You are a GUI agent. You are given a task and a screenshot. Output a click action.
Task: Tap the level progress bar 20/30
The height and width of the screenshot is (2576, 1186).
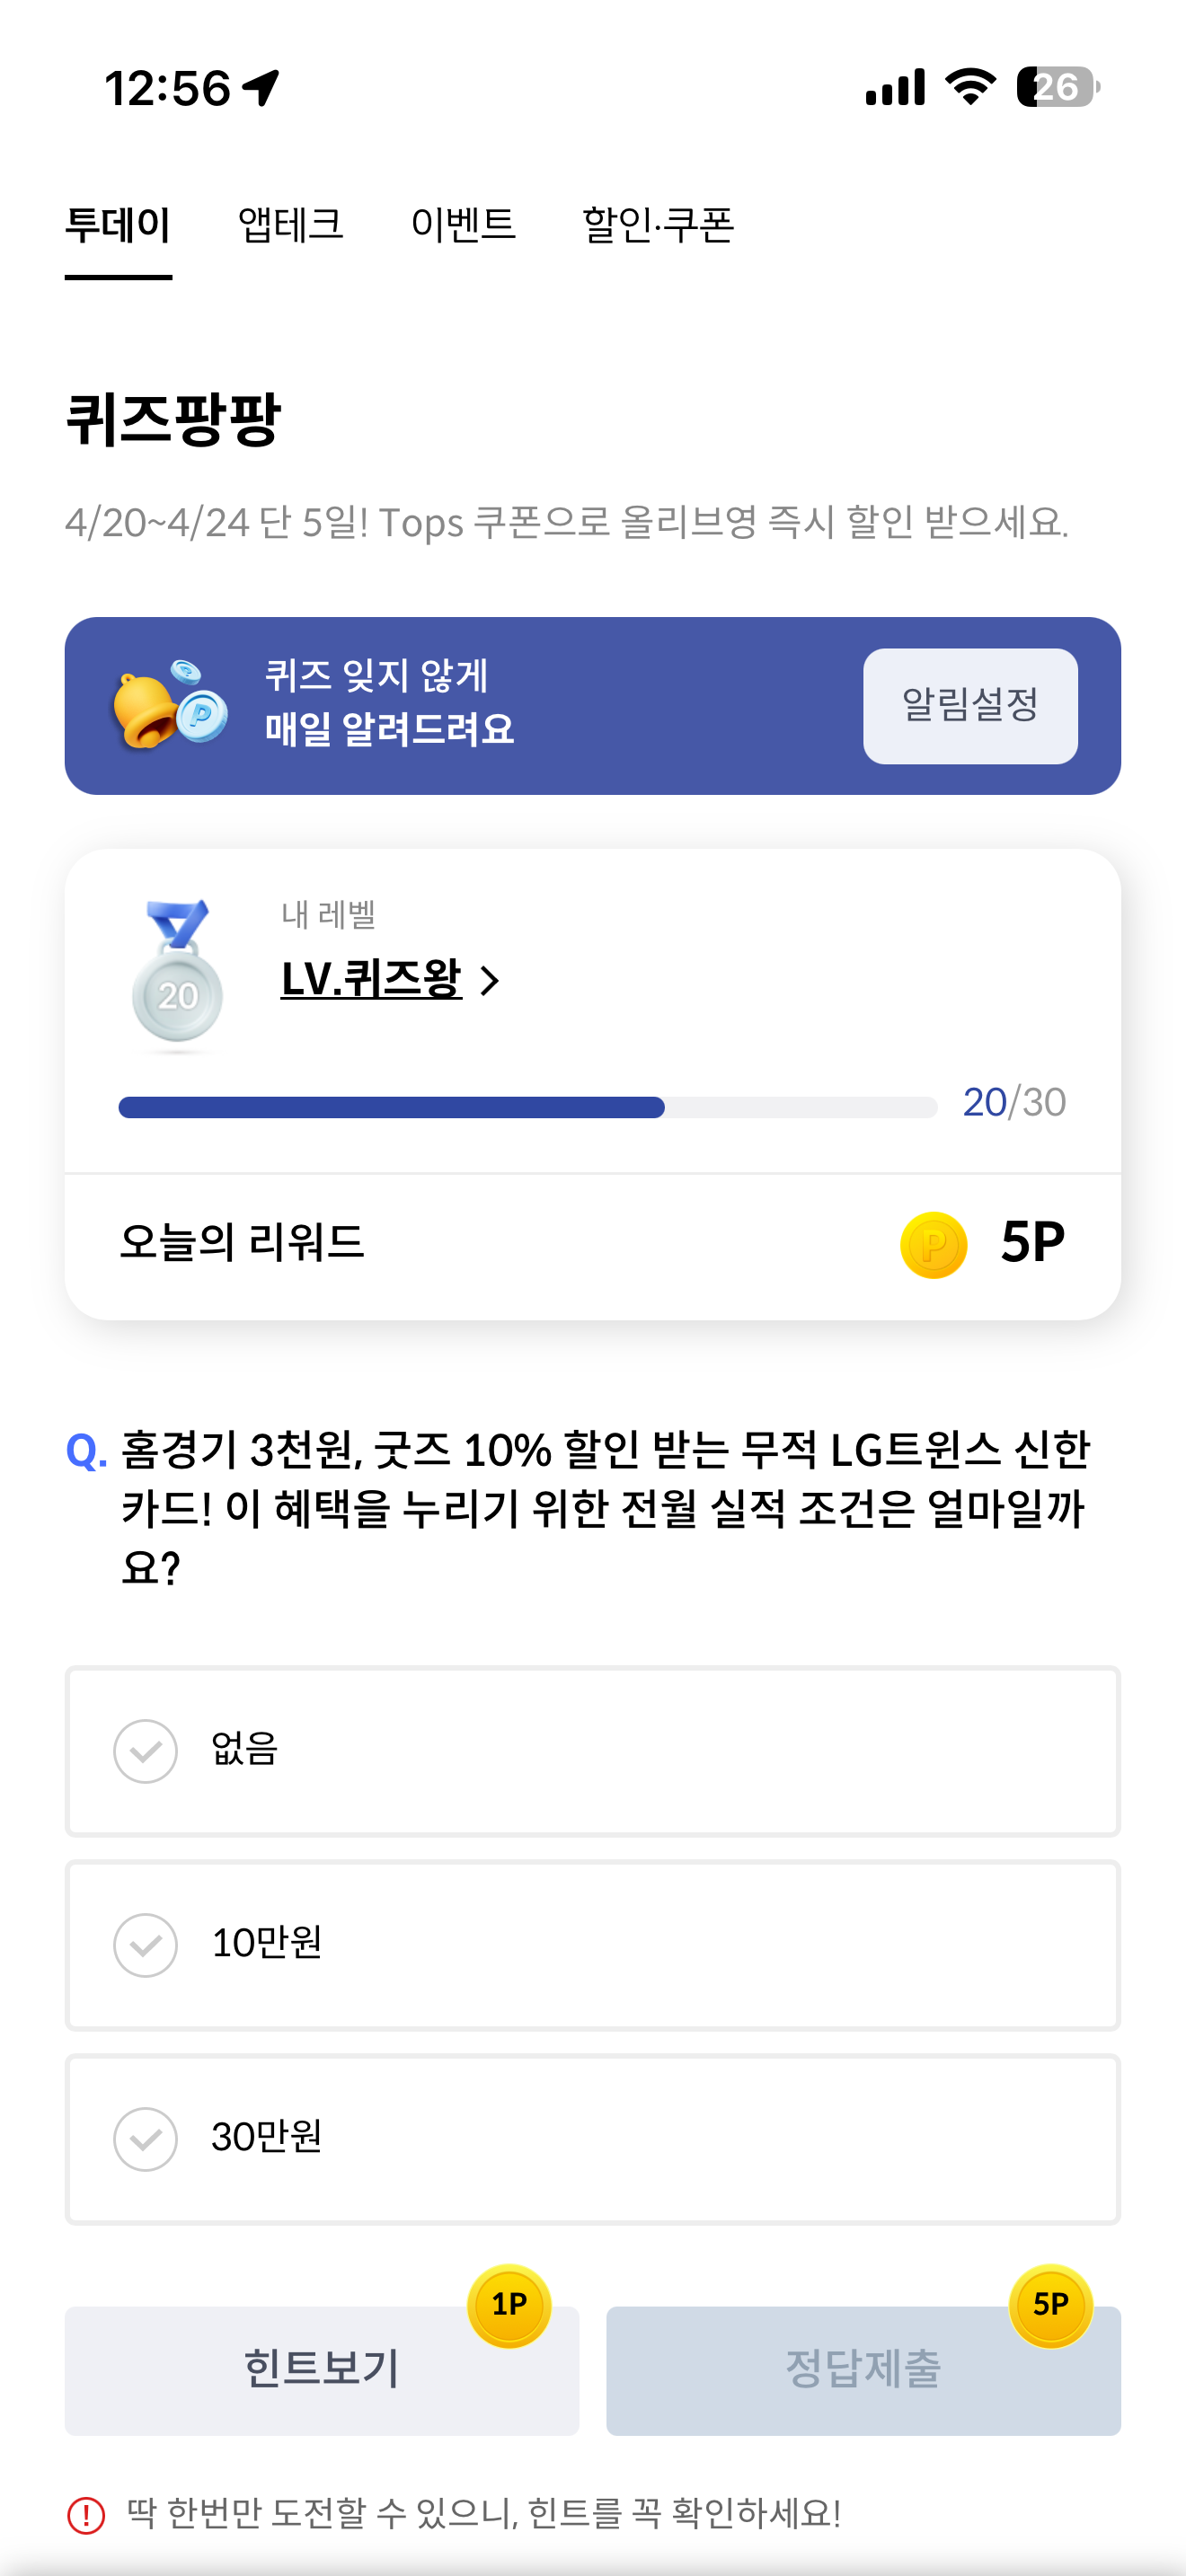tap(527, 1106)
